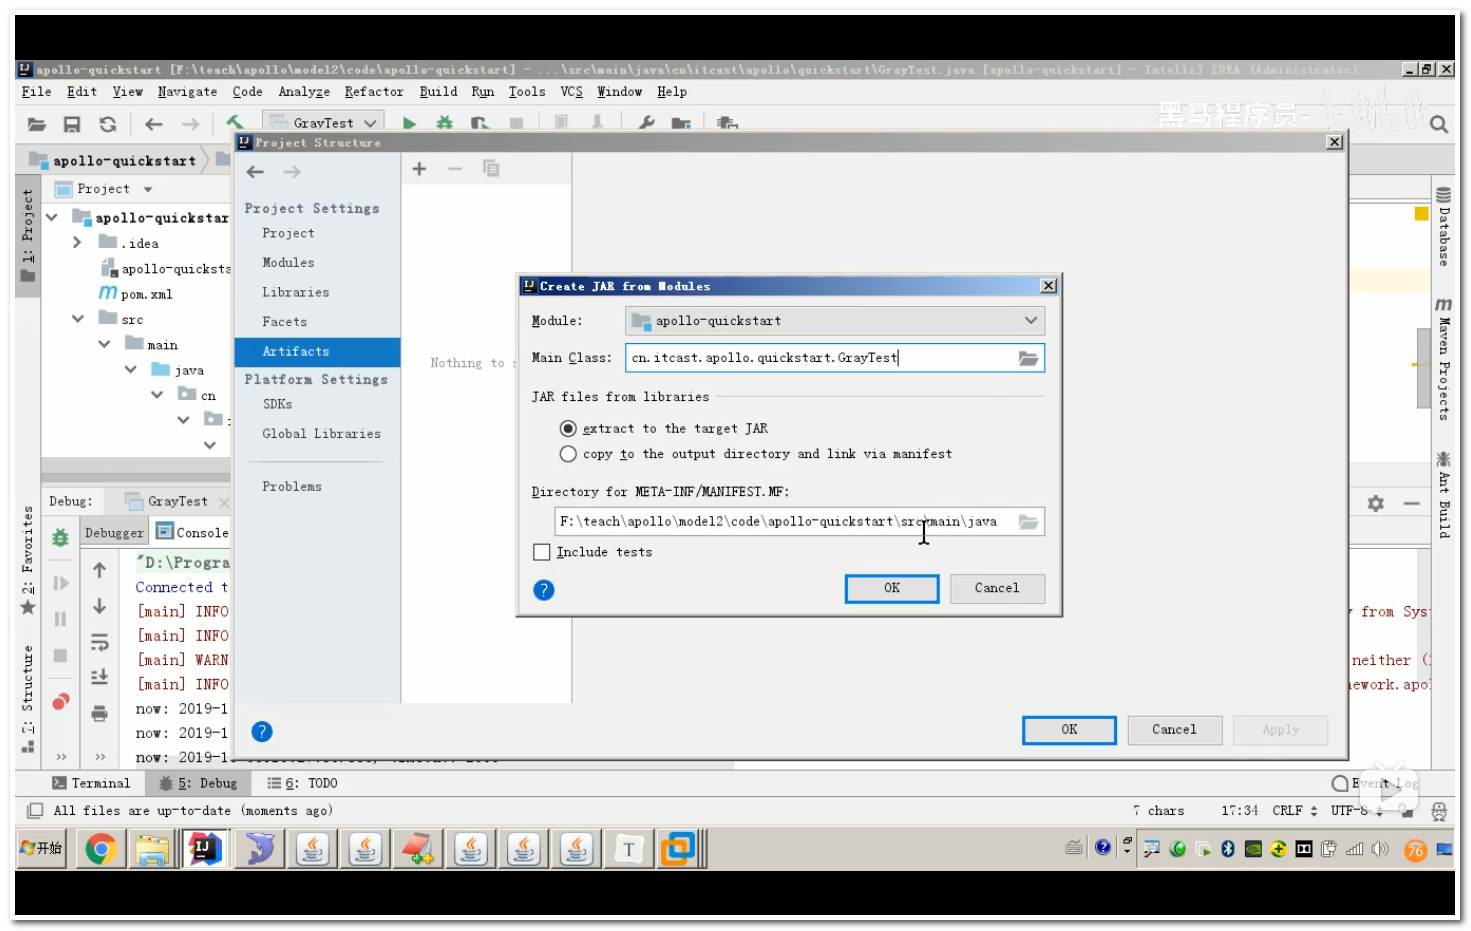Select pom.xml in project tree

(x=146, y=294)
